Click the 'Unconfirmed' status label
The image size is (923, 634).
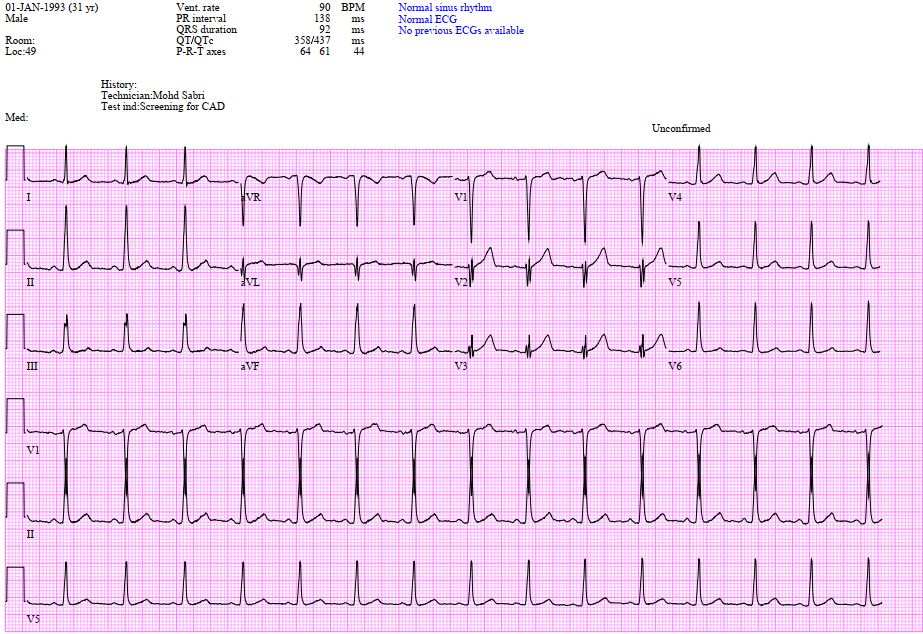pyautogui.click(x=681, y=128)
